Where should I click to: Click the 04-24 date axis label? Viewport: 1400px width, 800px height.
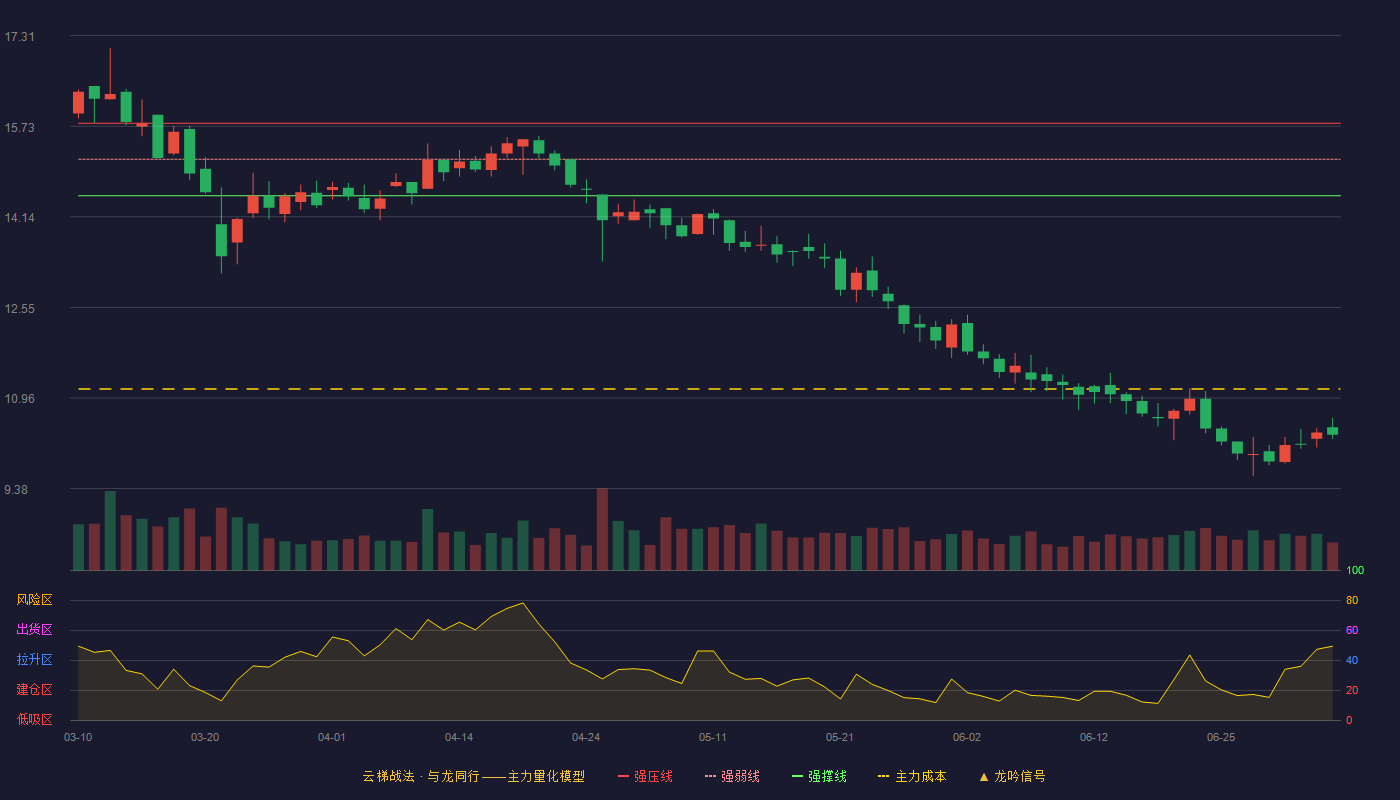[x=586, y=737]
